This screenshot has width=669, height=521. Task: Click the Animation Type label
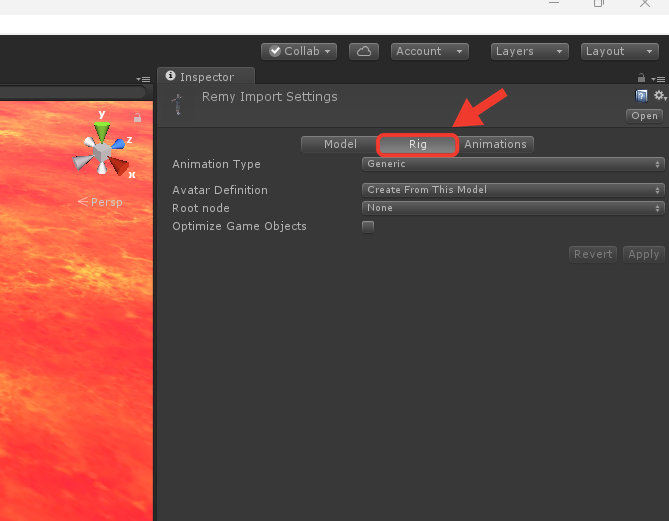tap(216, 164)
